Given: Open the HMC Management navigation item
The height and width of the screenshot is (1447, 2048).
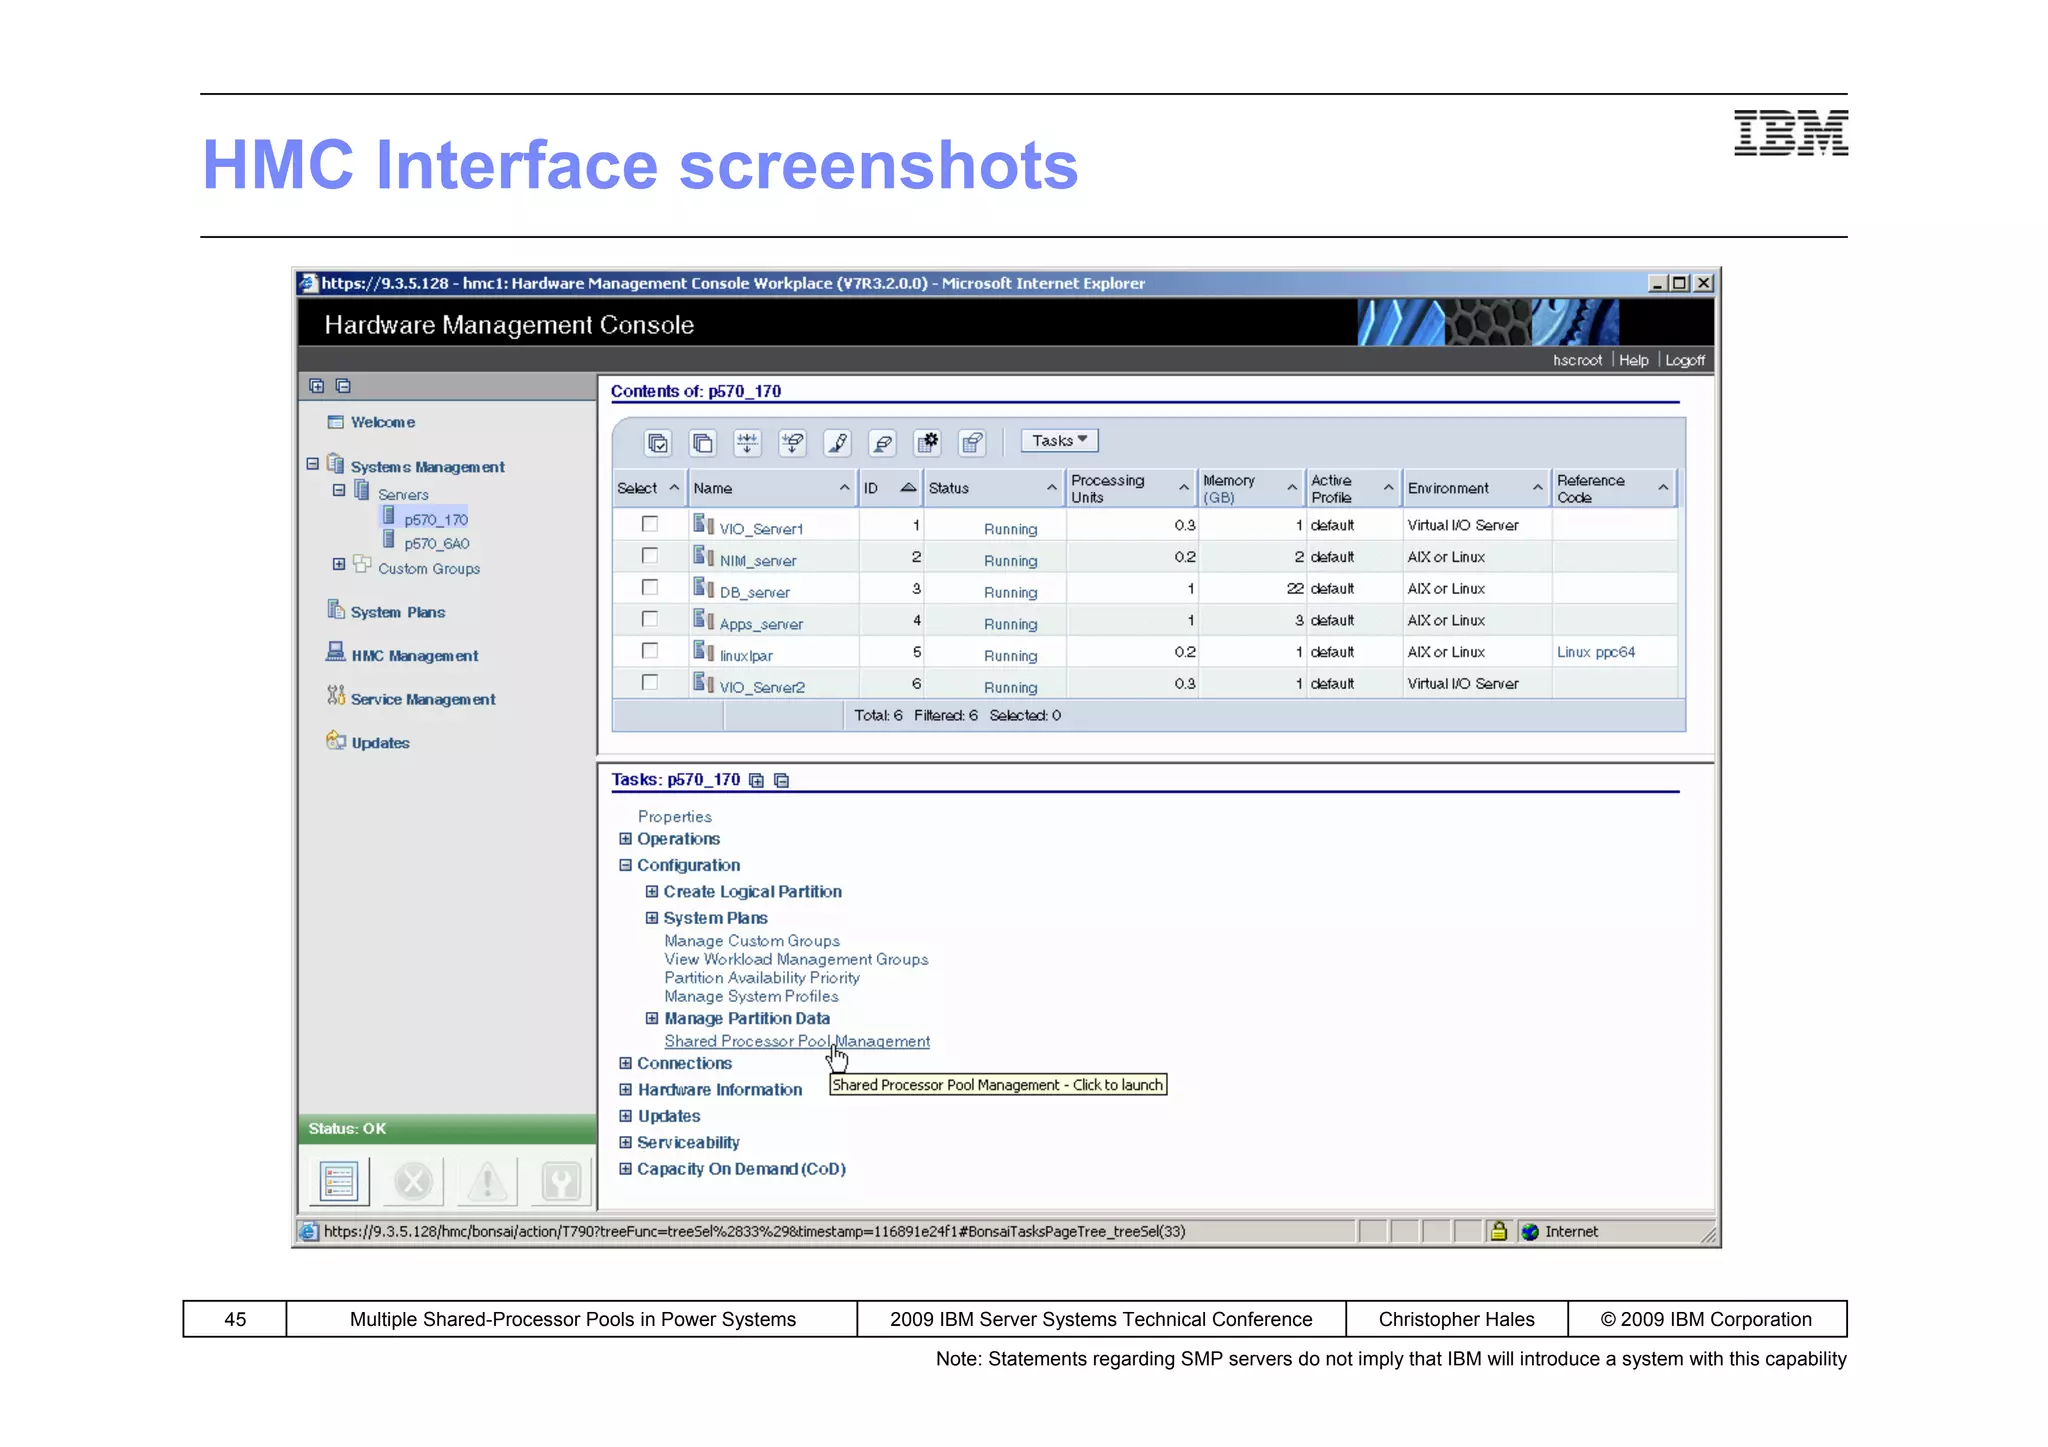Looking at the screenshot, I should [415, 656].
